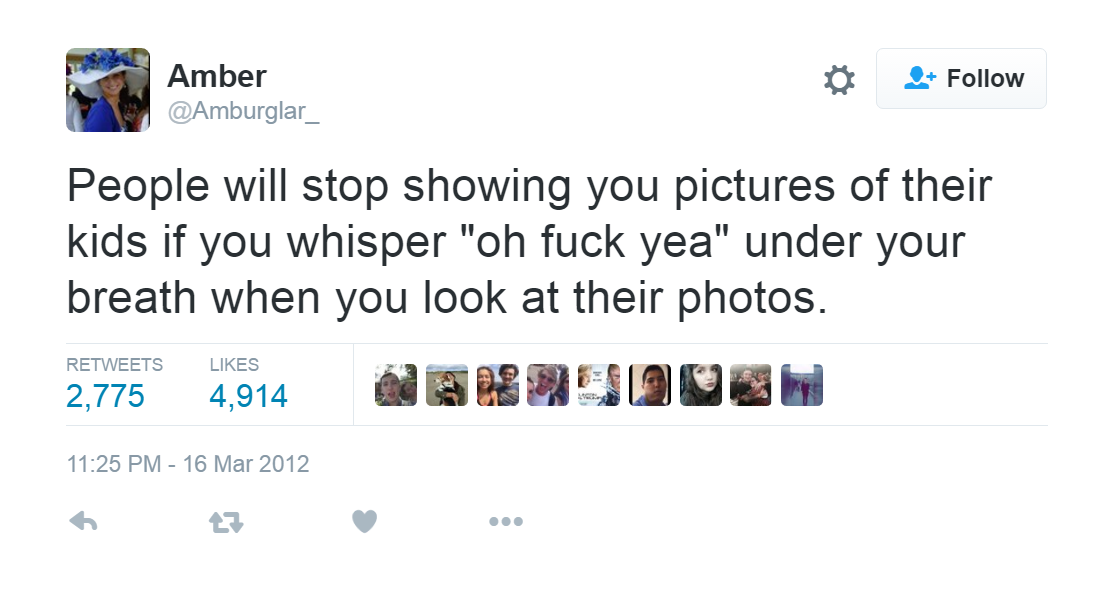Screen dimensions: 1115x590
Task: Retweet this tweet using the retweet icon
Action: click(x=225, y=521)
